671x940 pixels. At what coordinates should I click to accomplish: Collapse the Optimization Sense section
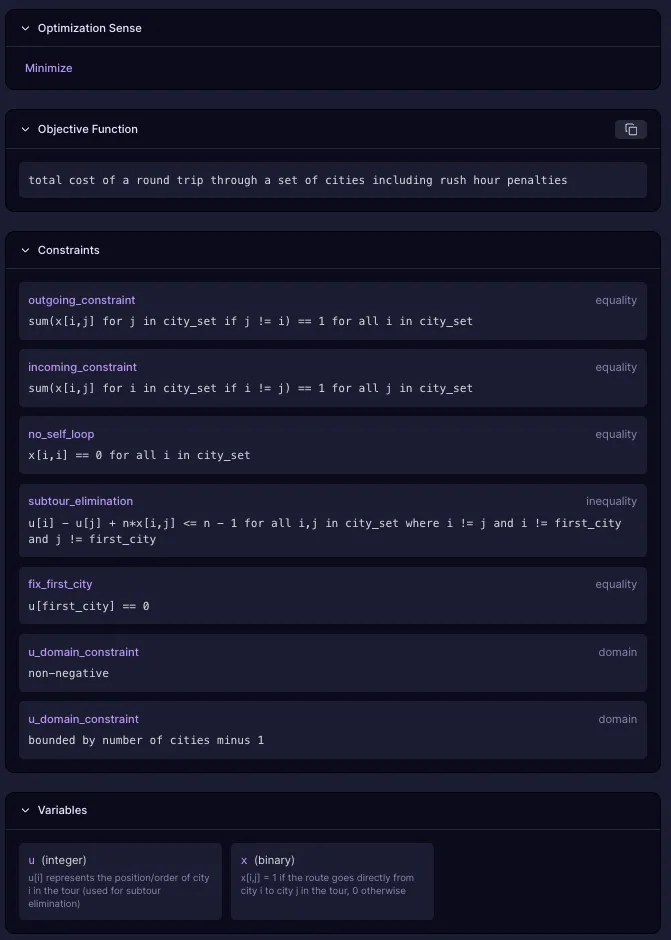pos(26,28)
